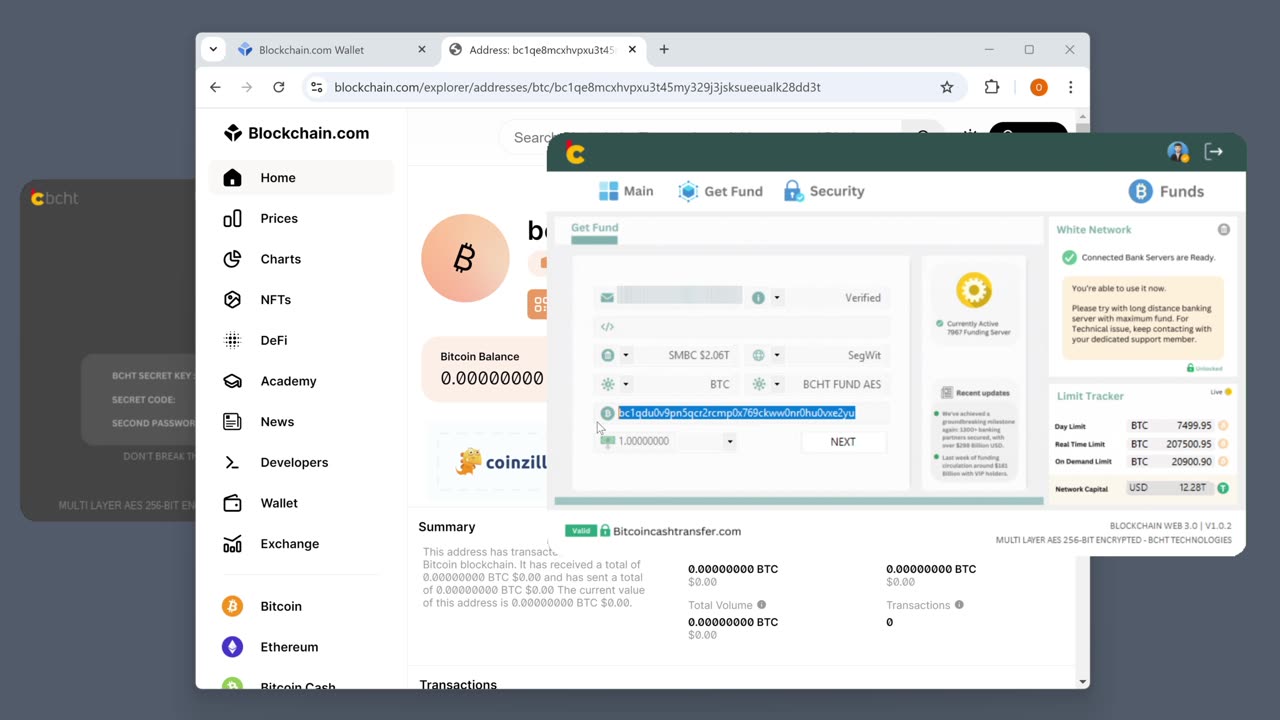Open the dropdown beside the email info icon

pyautogui.click(x=777, y=298)
